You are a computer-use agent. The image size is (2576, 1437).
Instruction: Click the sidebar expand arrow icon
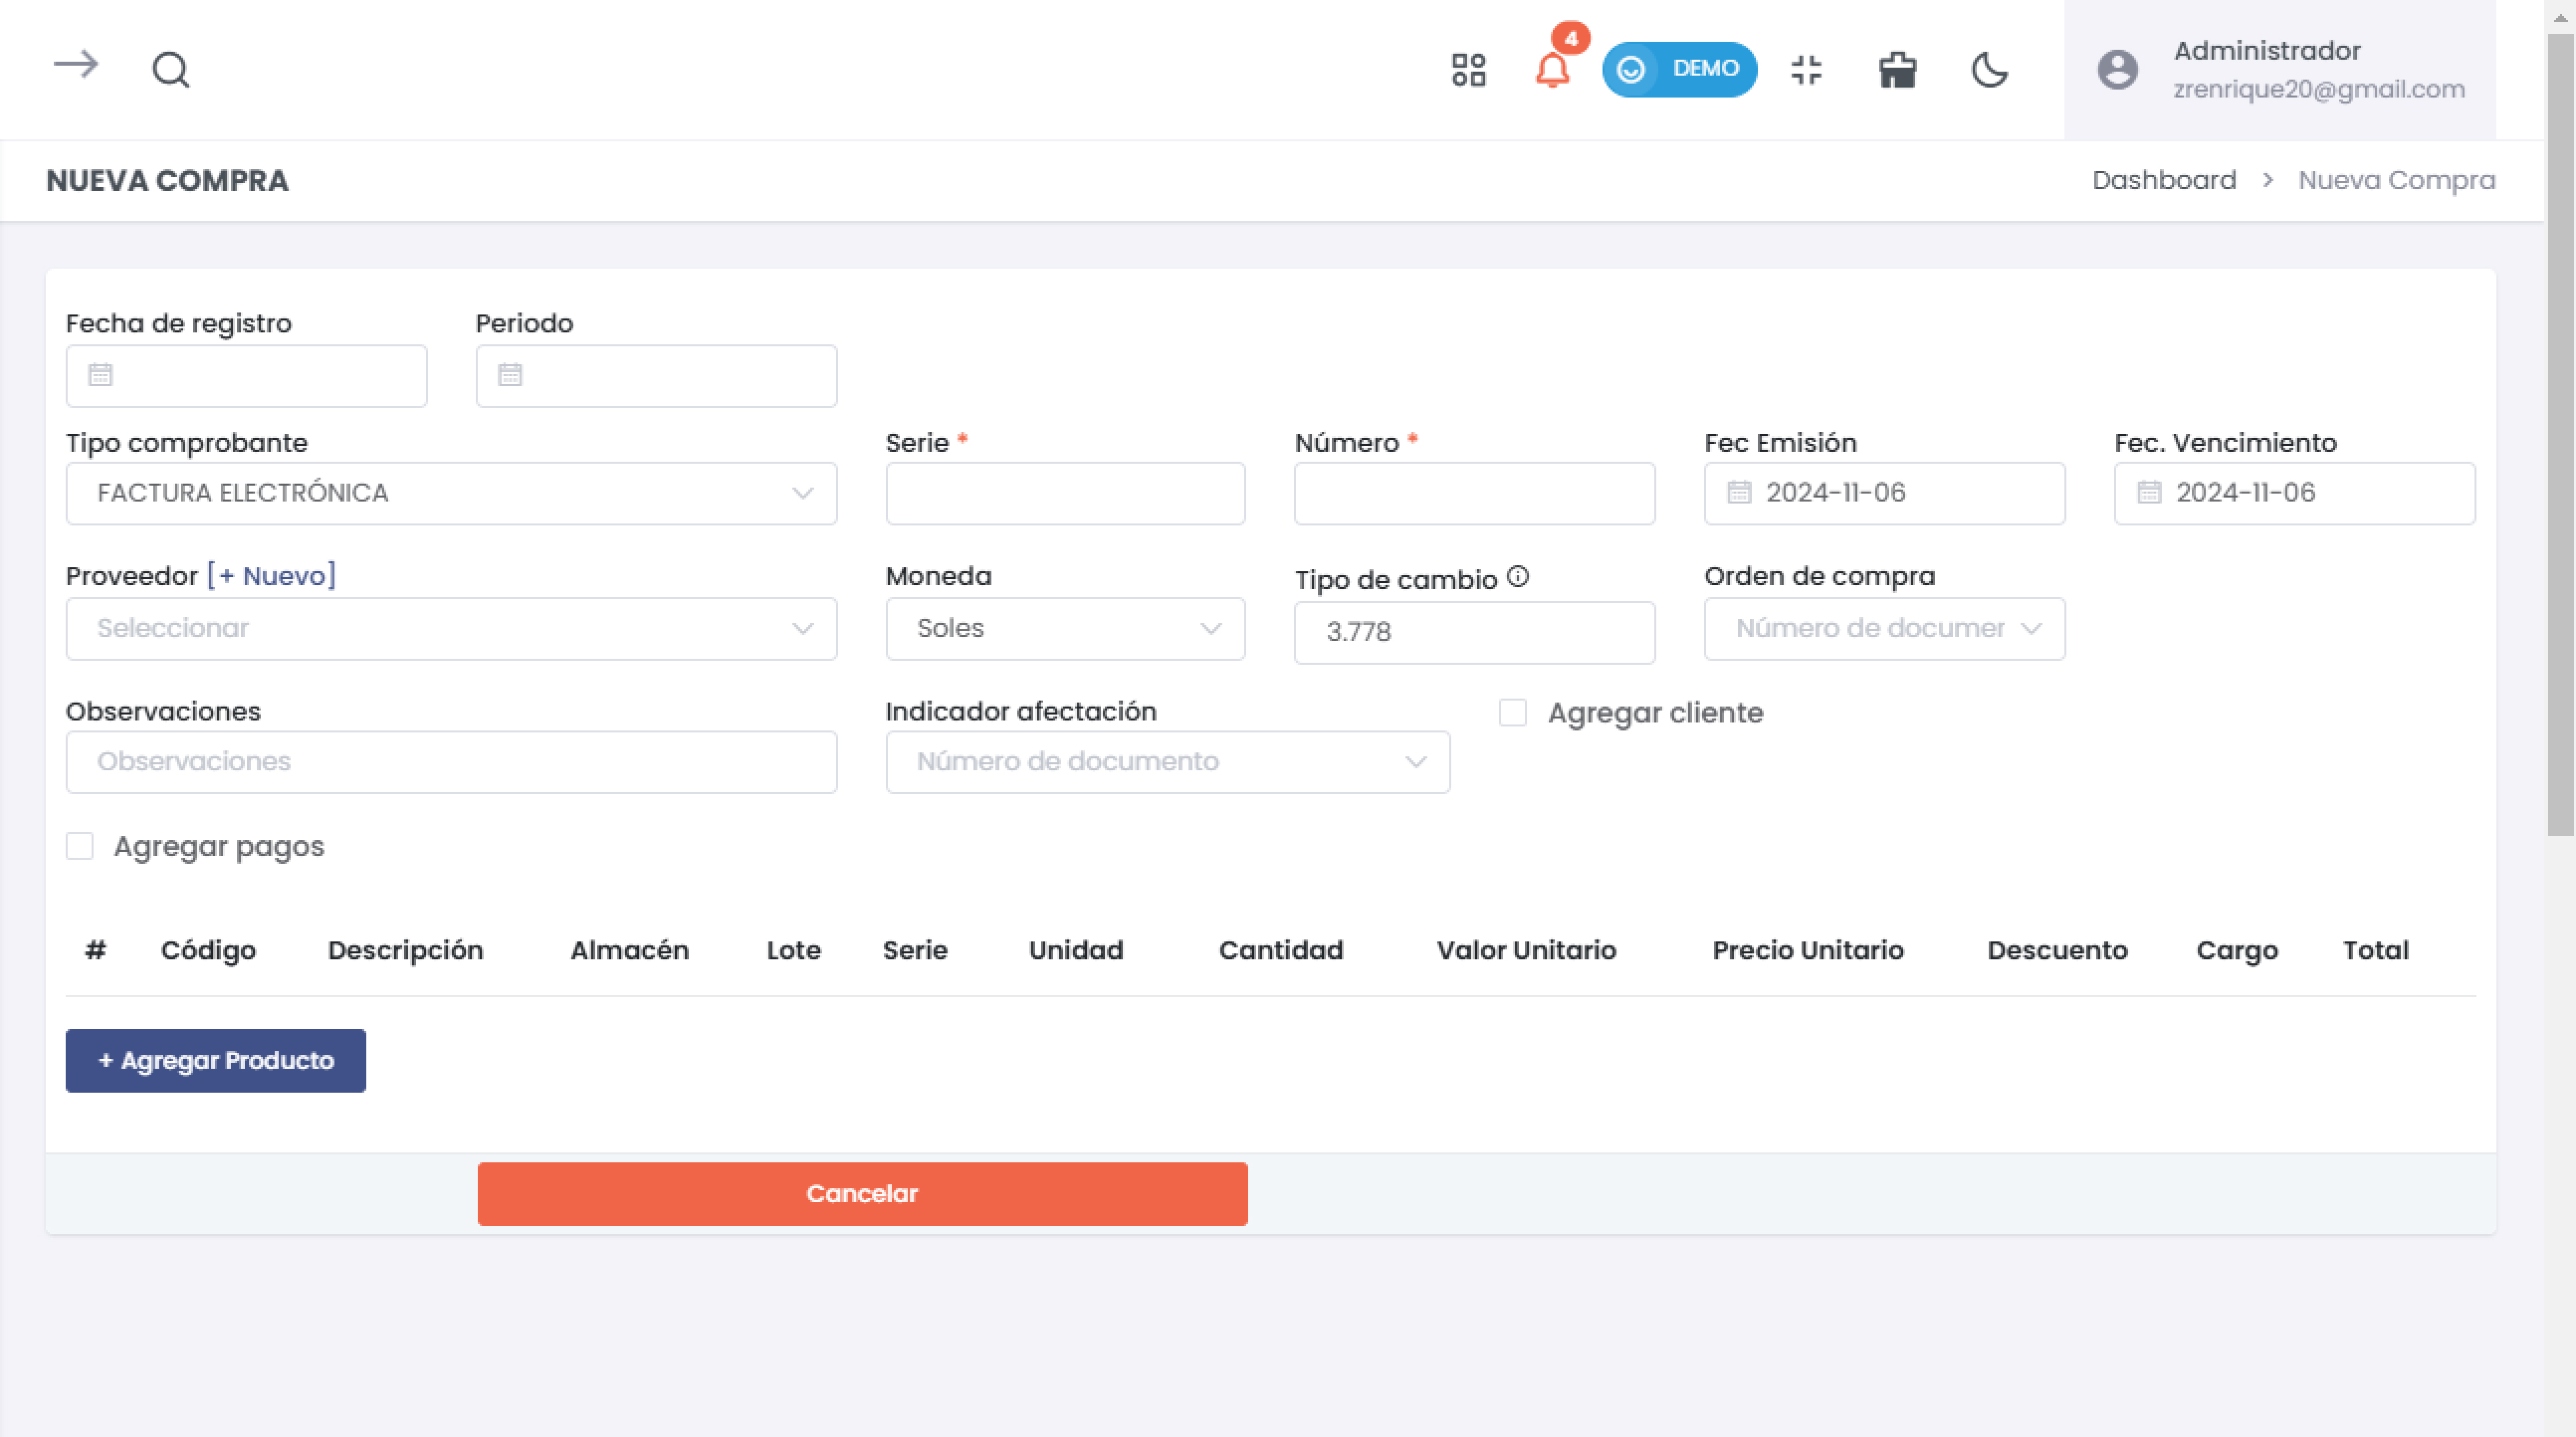(75, 66)
